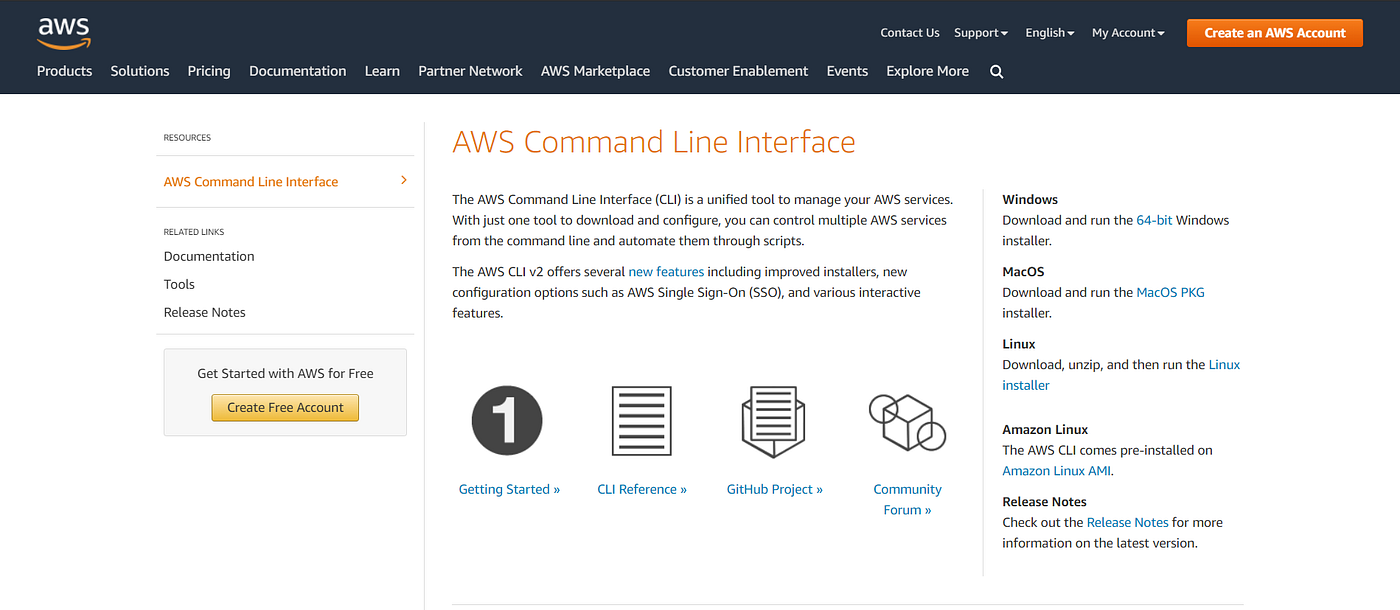This screenshot has height=610, width=1400.
Task: Open the English language dropdown
Action: click(1049, 32)
